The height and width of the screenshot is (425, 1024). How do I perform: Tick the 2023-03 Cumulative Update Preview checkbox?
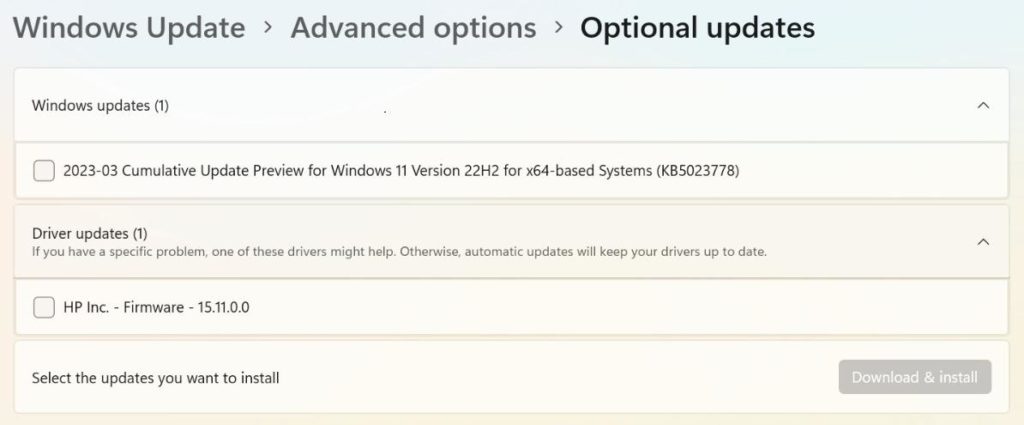click(44, 171)
